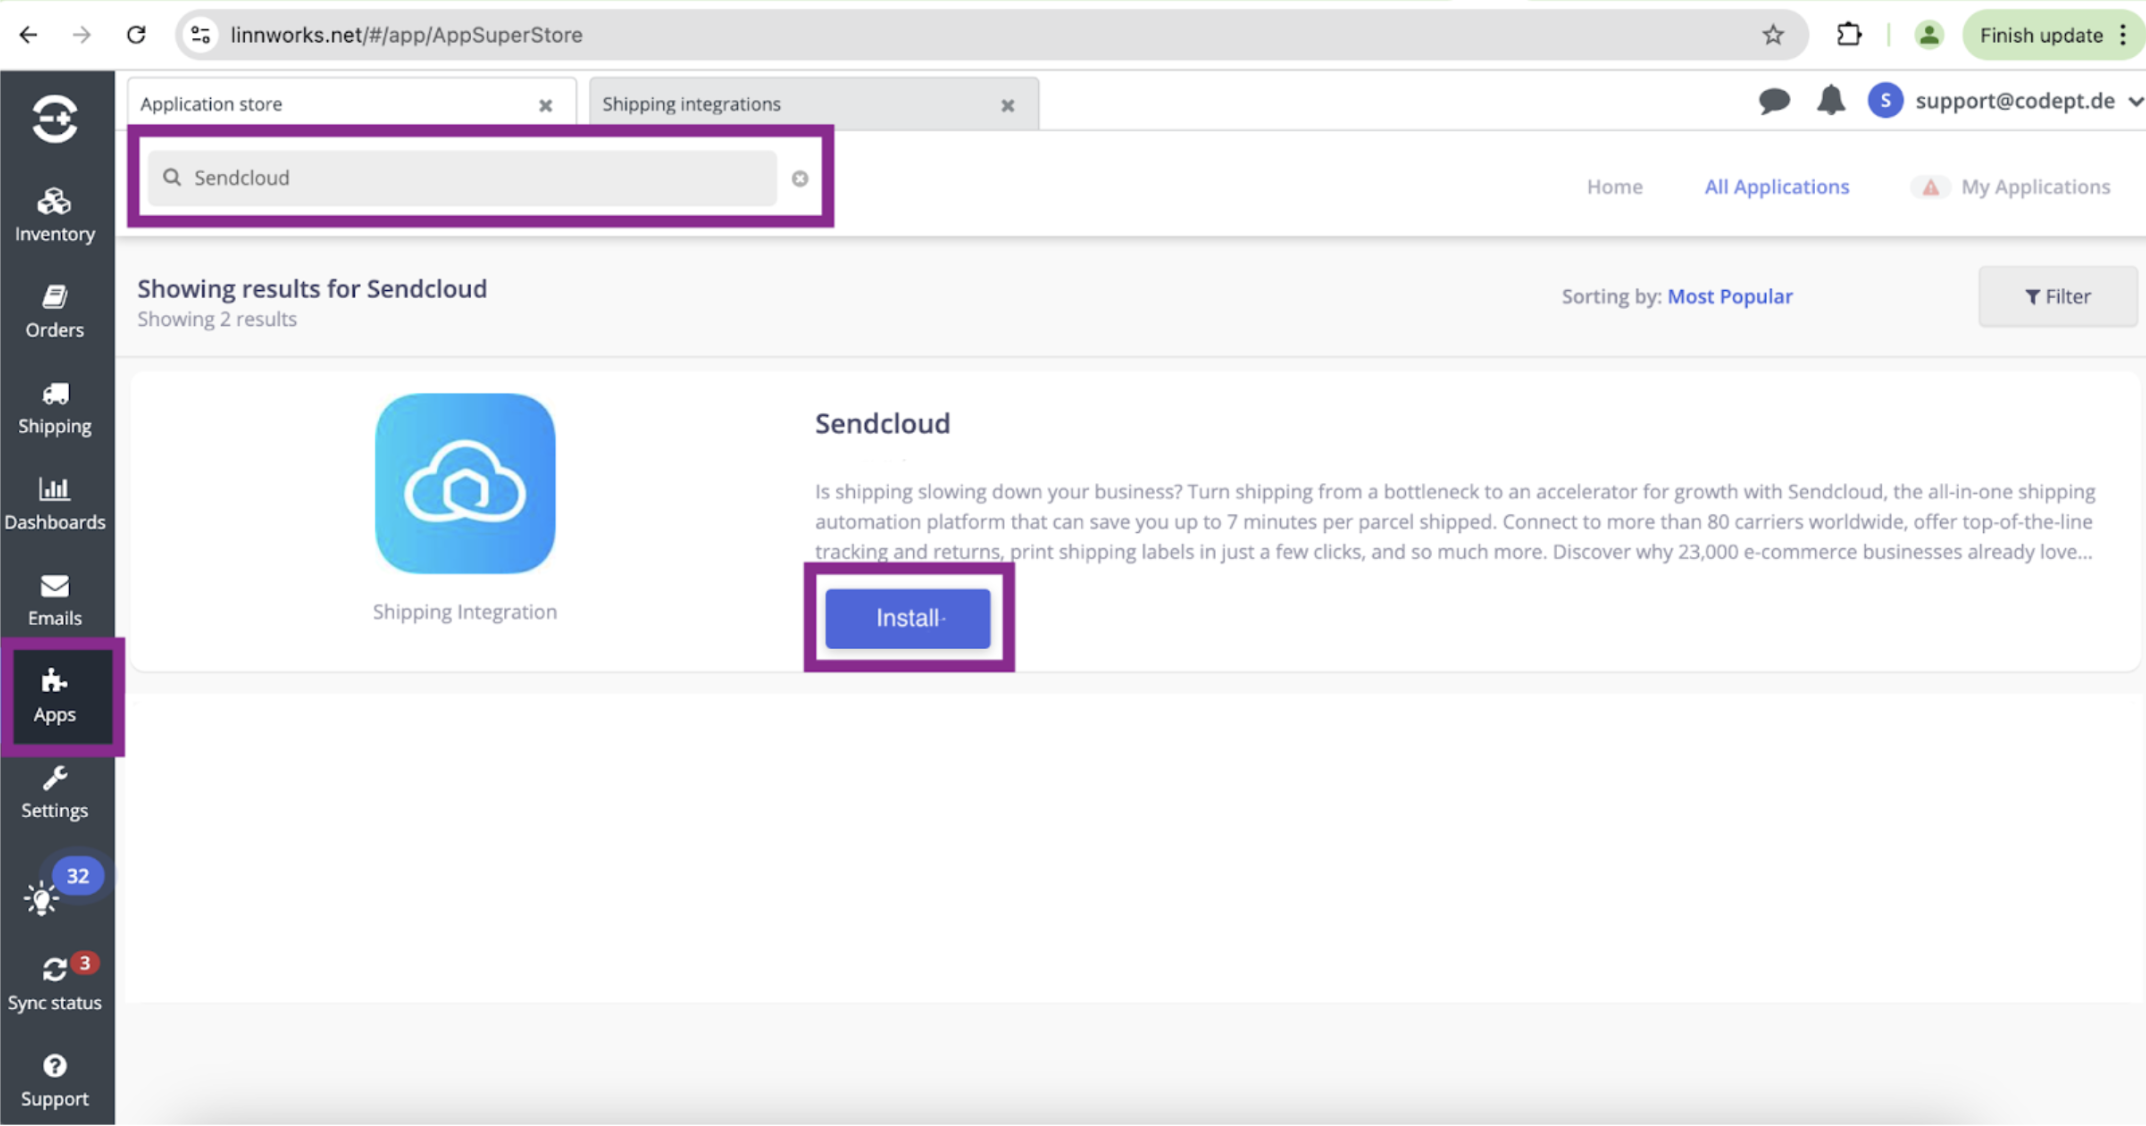Click the Shipping Integration category label
2146x1126 pixels.
coord(465,611)
